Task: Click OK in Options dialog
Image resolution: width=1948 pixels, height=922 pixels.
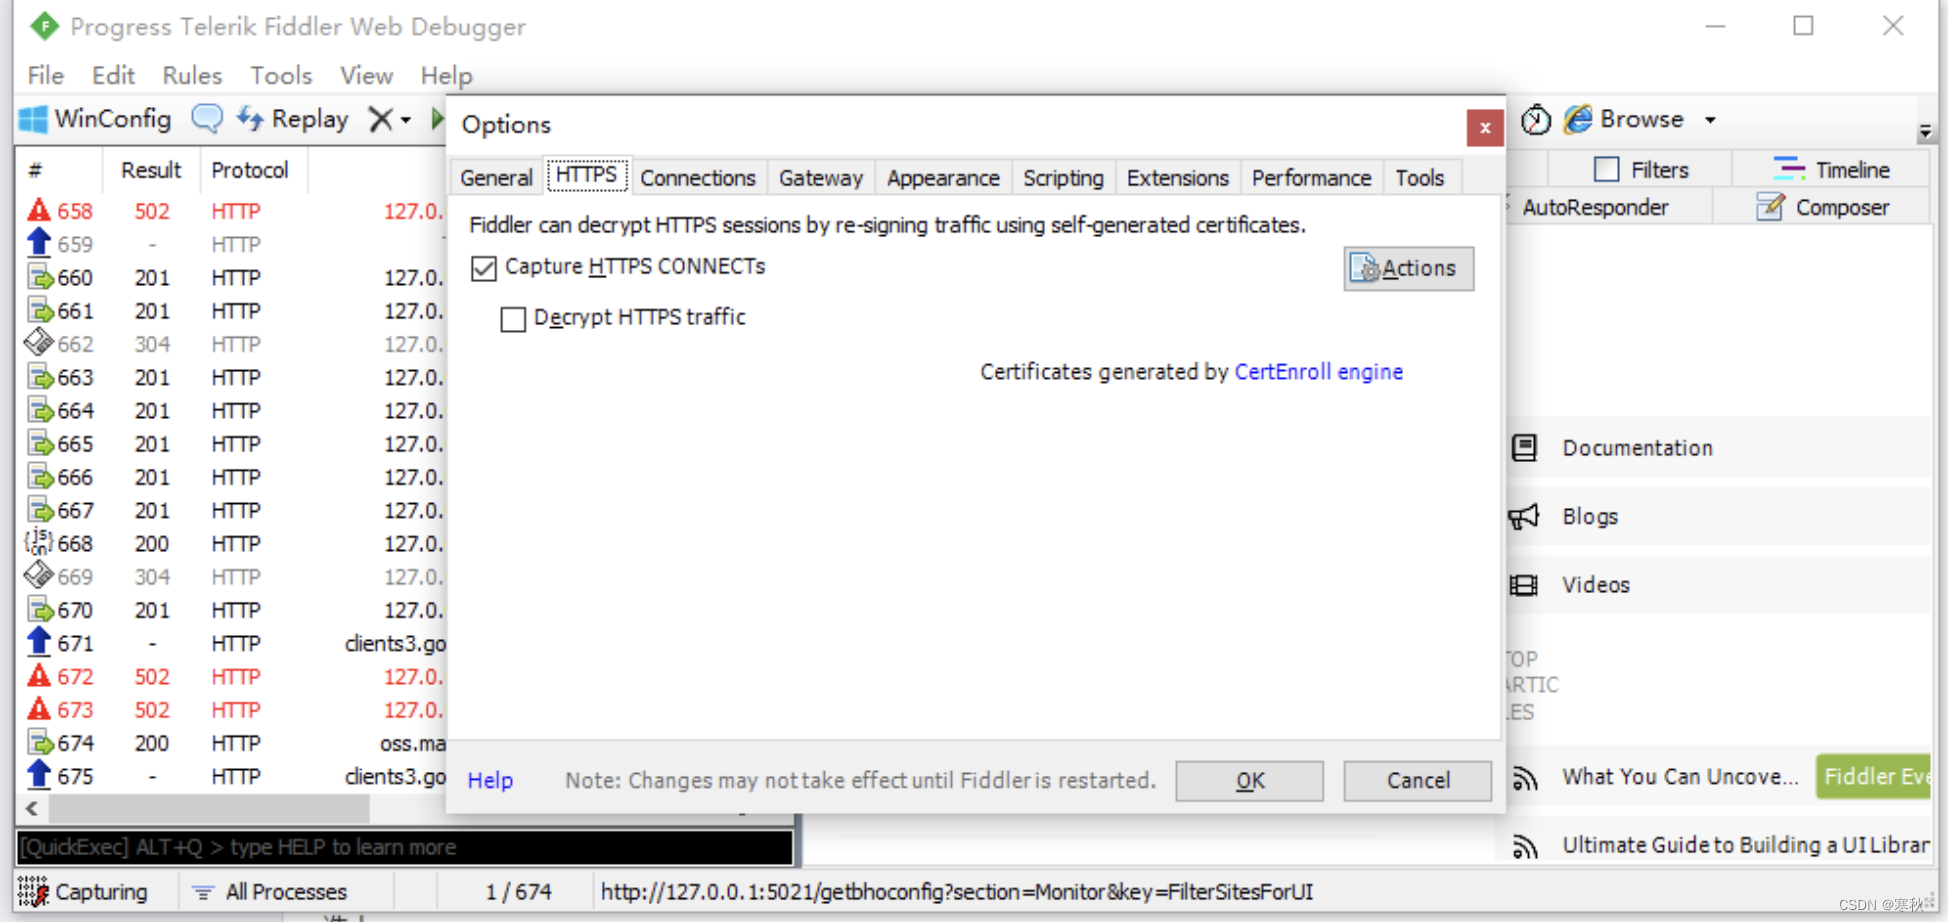Action: pyautogui.click(x=1249, y=780)
